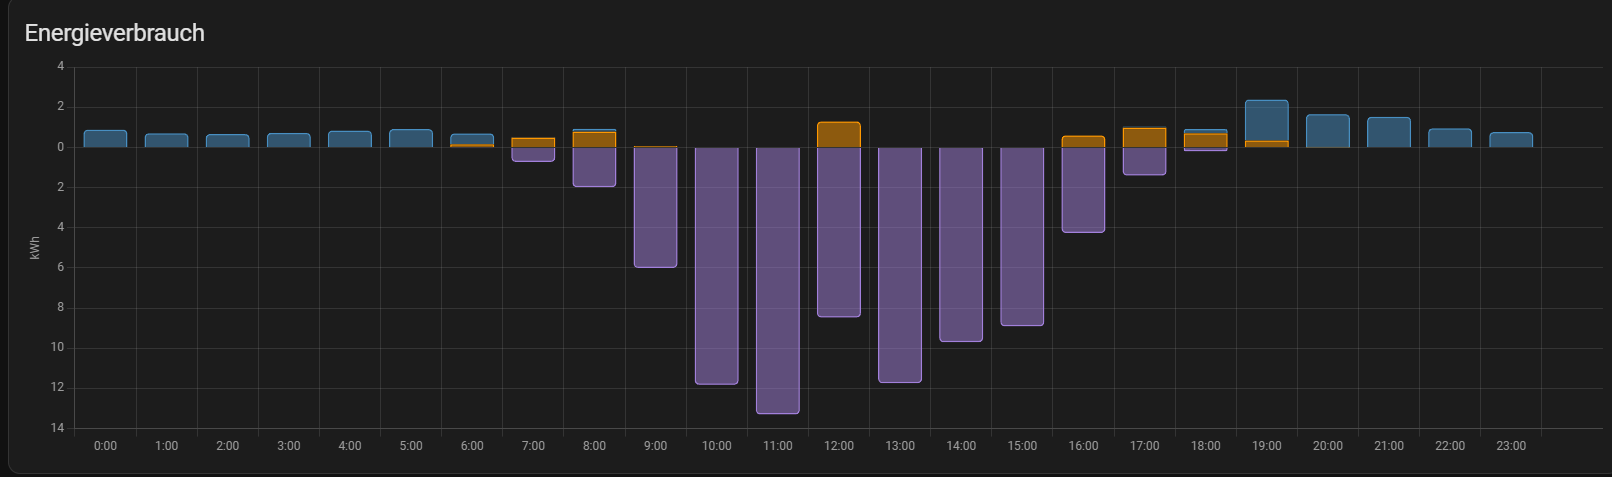
Task: Select the 17:00 time axis label
Action: [1144, 446]
